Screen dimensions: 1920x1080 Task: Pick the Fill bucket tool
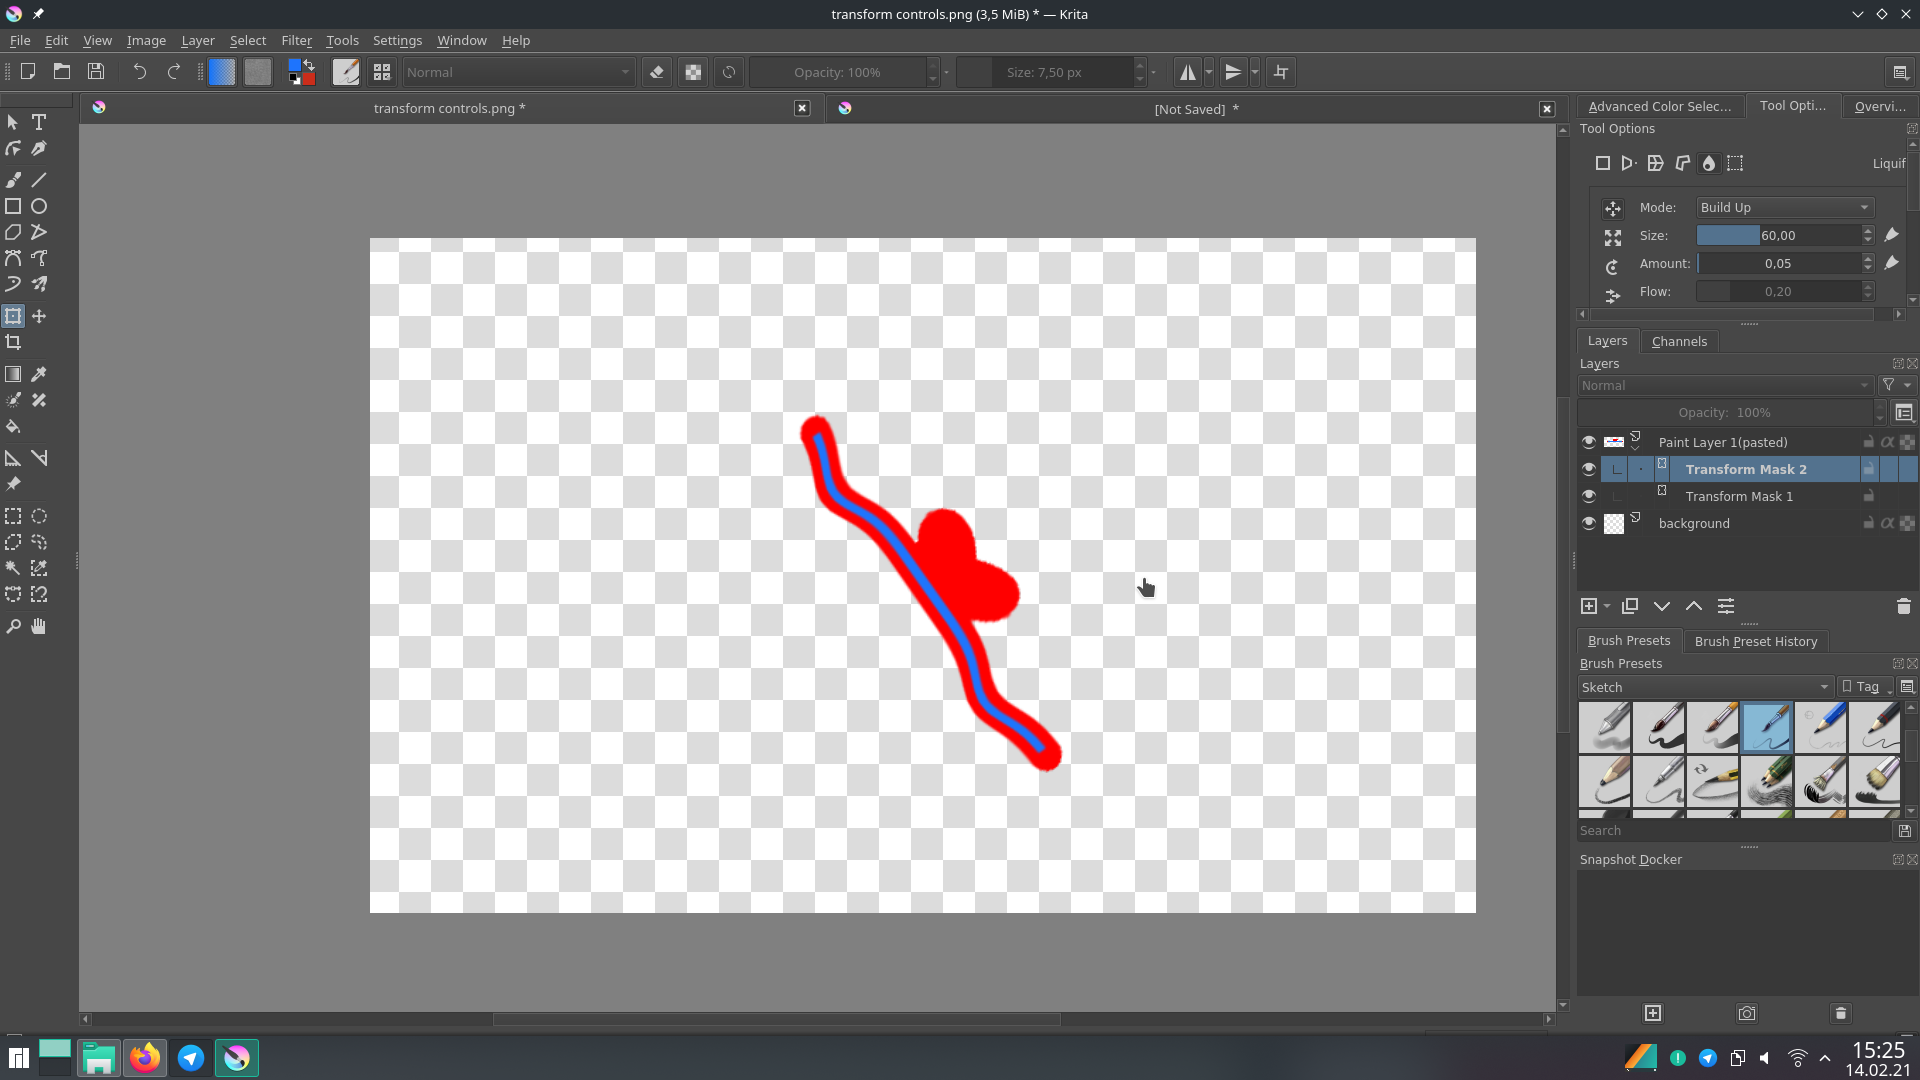coord(13,426)
